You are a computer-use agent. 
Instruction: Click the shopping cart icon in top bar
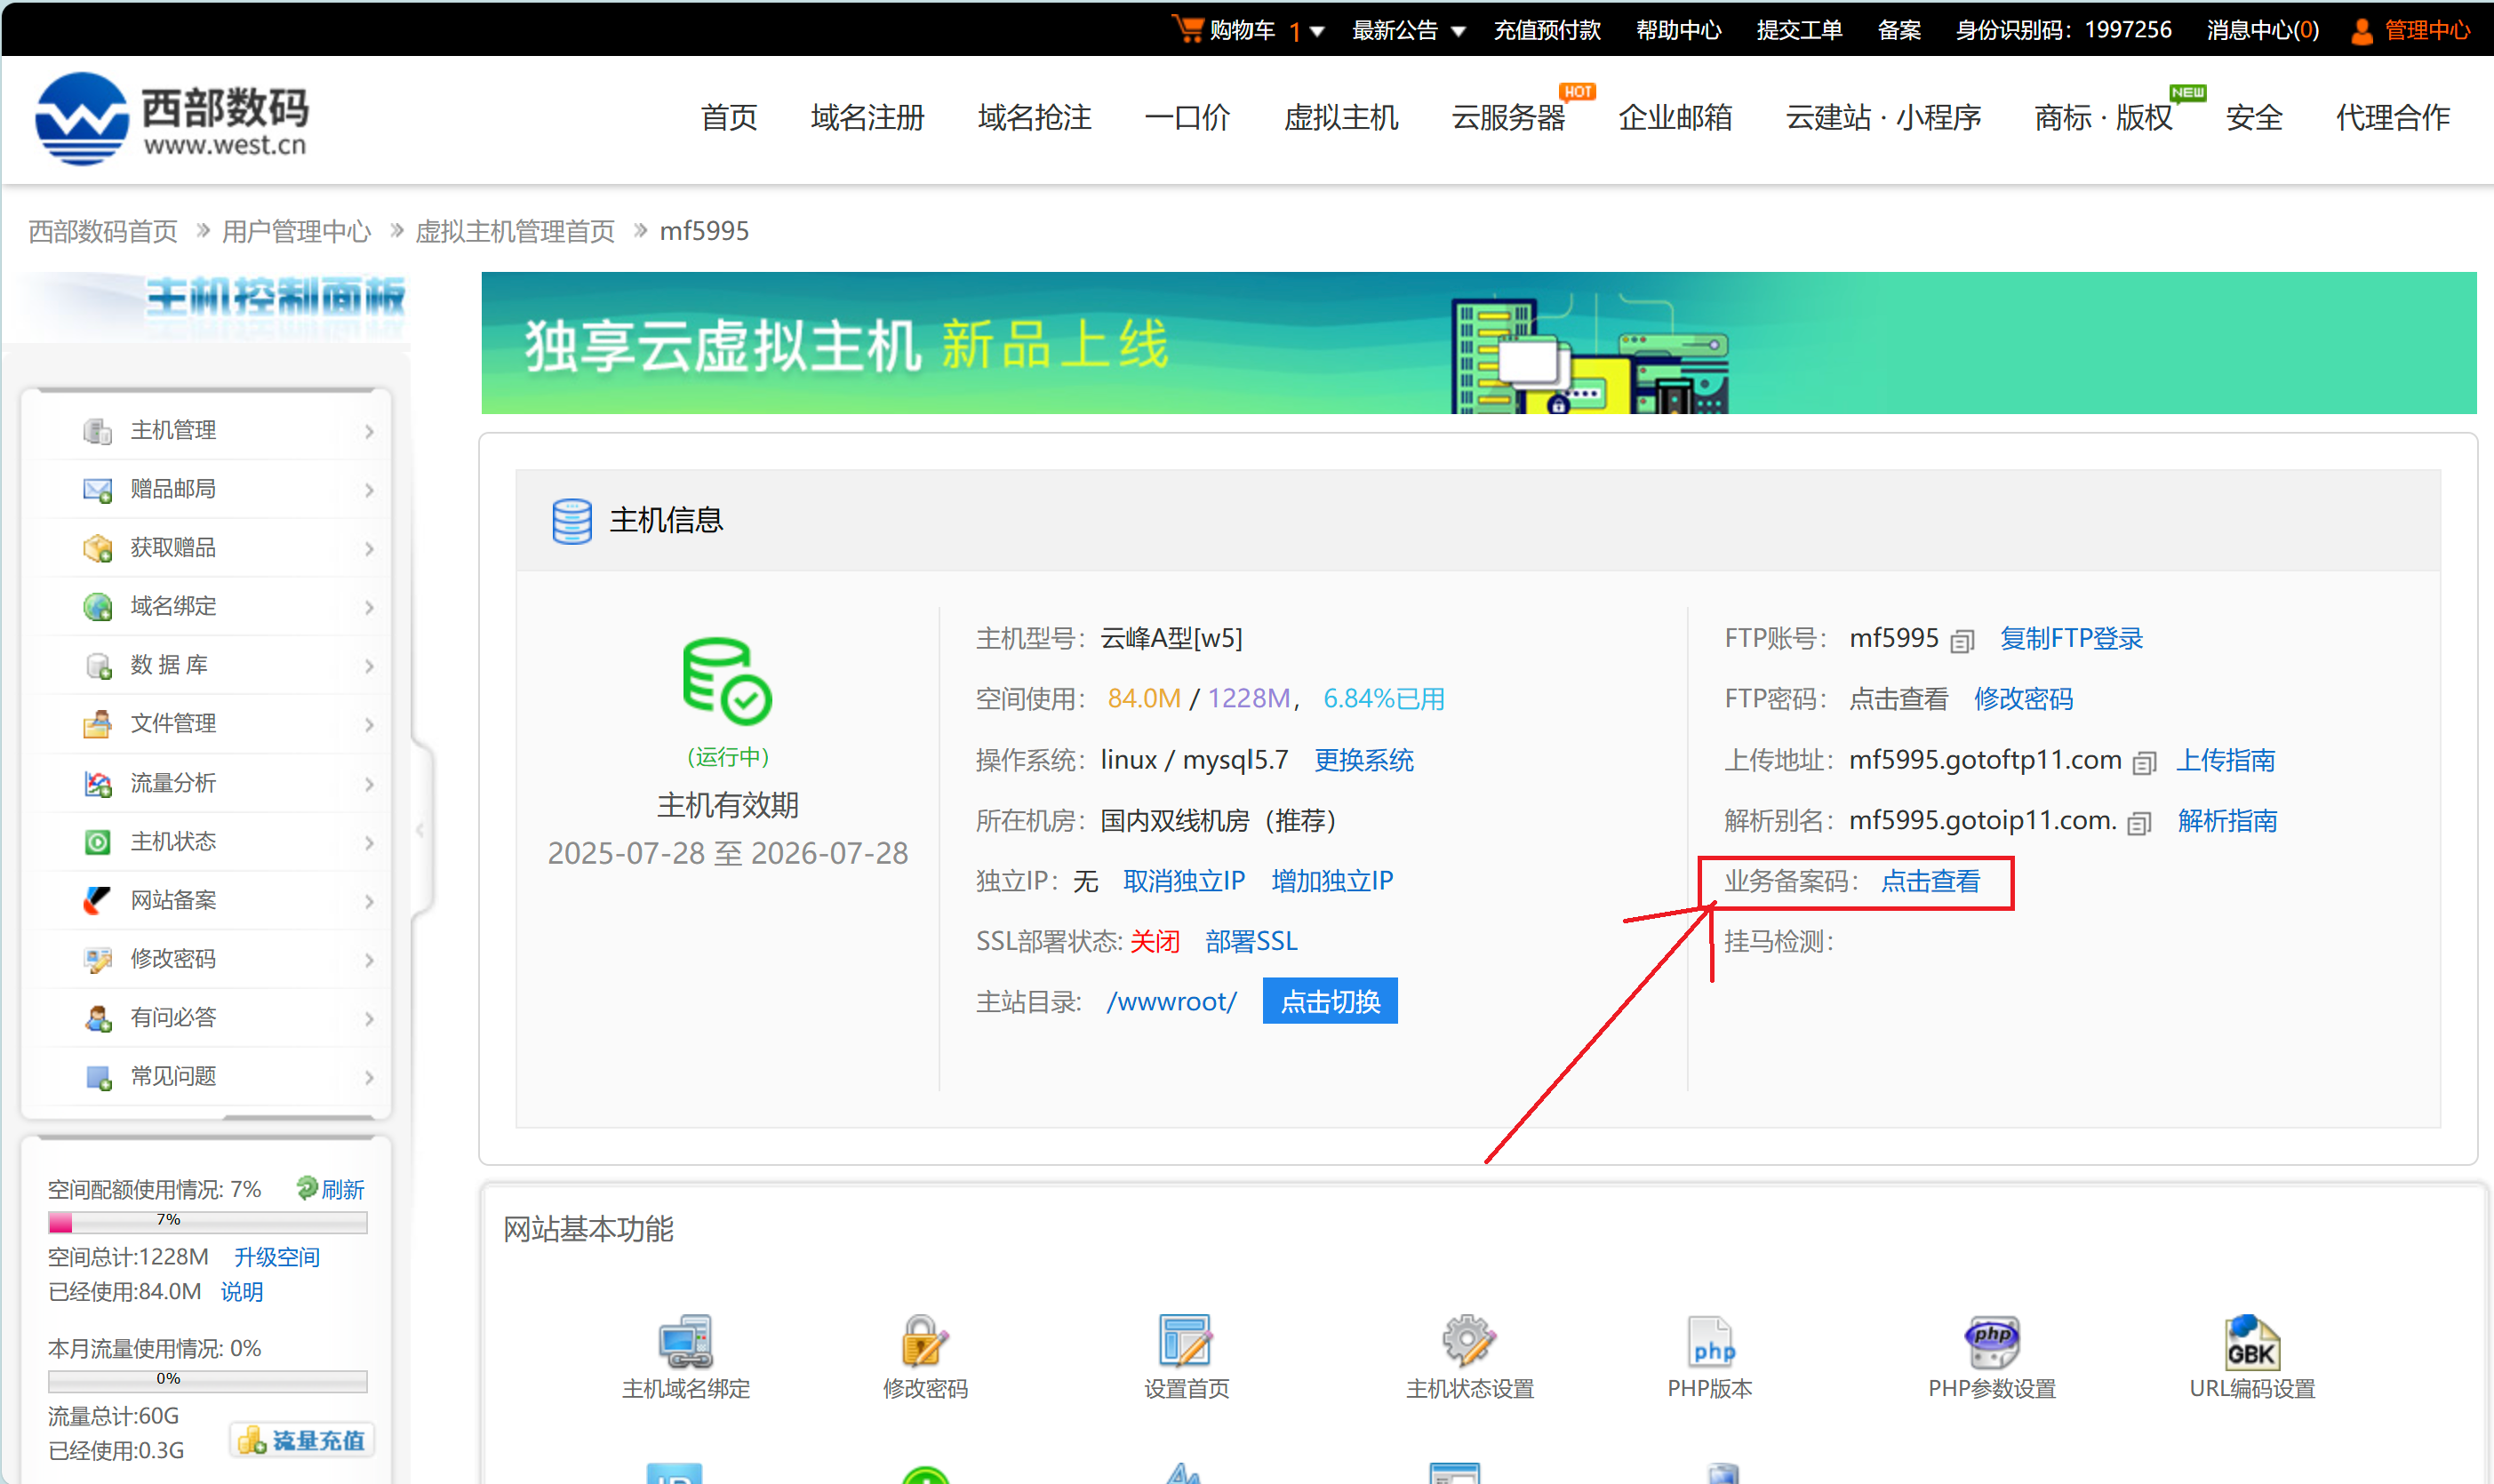point(1187,28)
